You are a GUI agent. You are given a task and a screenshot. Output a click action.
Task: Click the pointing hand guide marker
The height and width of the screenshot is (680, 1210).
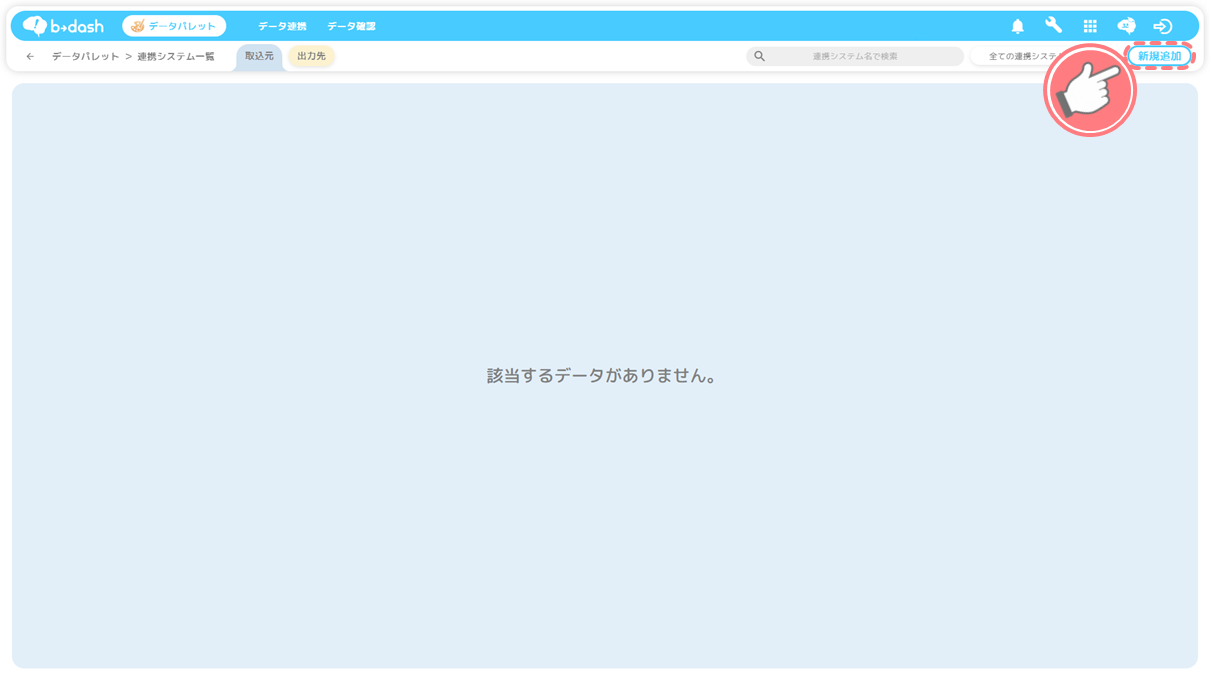[x=1089, y=91]
